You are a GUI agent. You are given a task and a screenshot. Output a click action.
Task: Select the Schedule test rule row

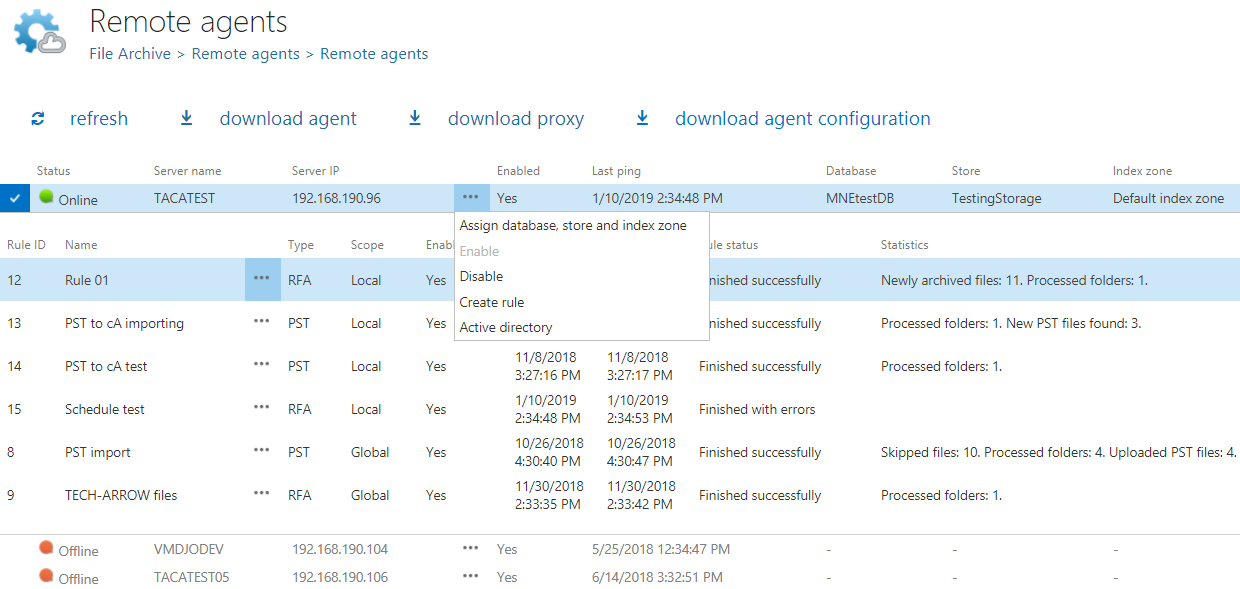[105, 409]
